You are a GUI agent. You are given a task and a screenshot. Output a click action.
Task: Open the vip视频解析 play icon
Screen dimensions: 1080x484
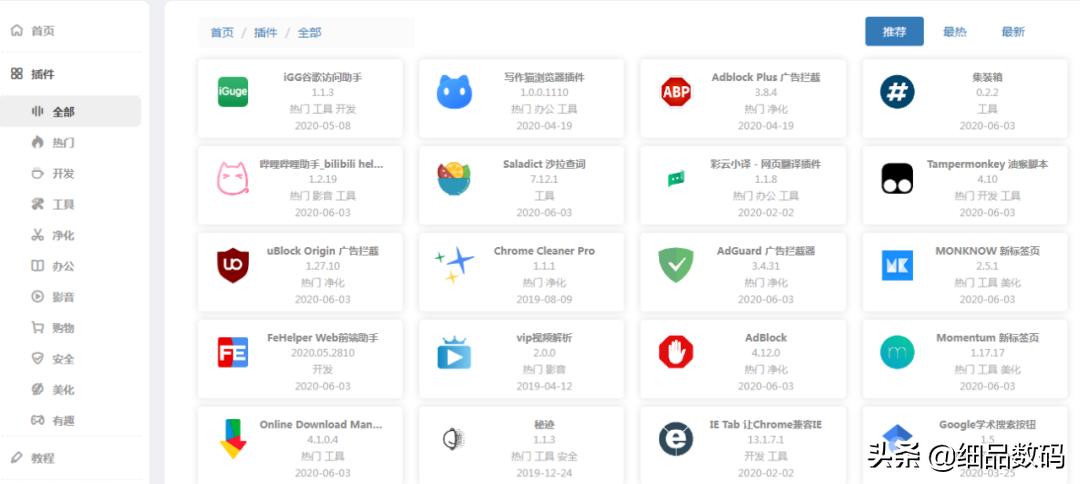pos(454,353)
